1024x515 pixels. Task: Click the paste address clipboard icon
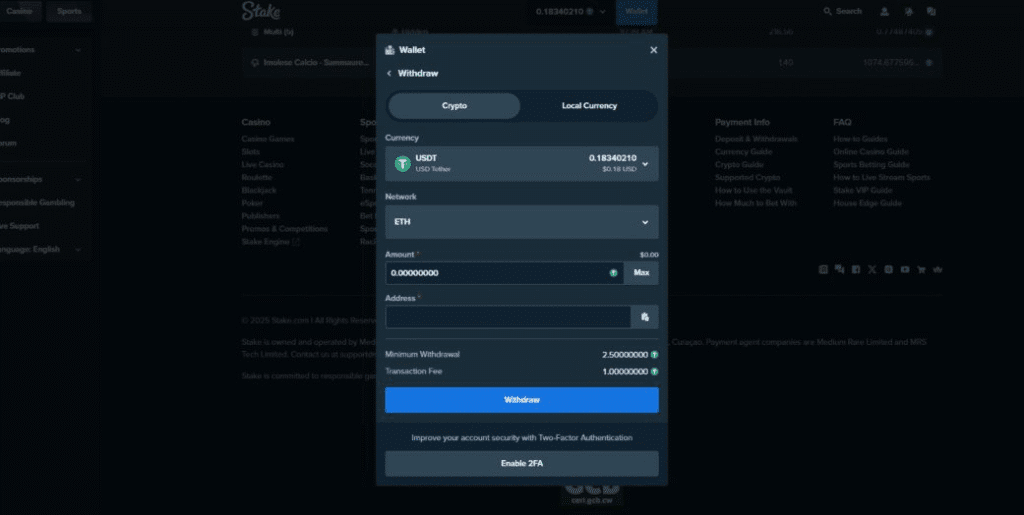click(645, 317)
